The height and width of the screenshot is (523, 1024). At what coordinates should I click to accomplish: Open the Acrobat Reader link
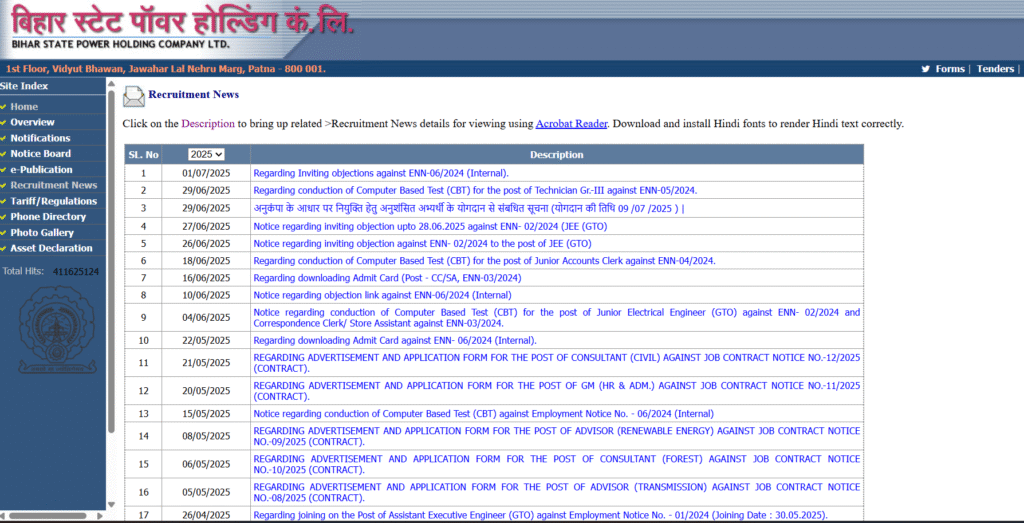pyautogui.click(x=571, y=123)
